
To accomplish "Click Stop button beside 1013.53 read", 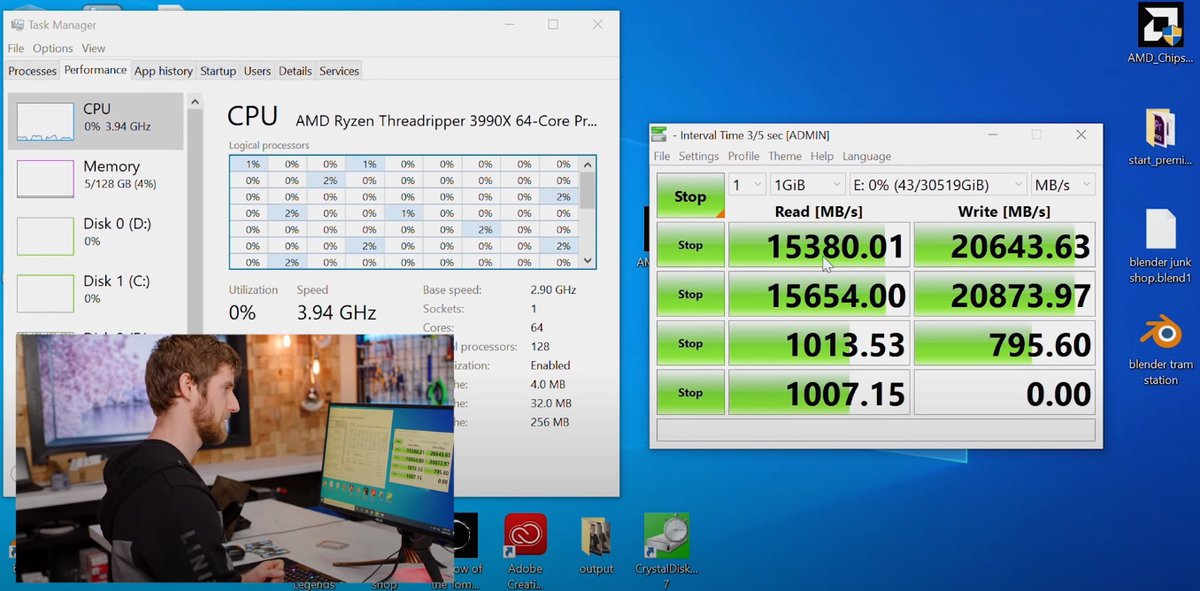I will (690, 344).
